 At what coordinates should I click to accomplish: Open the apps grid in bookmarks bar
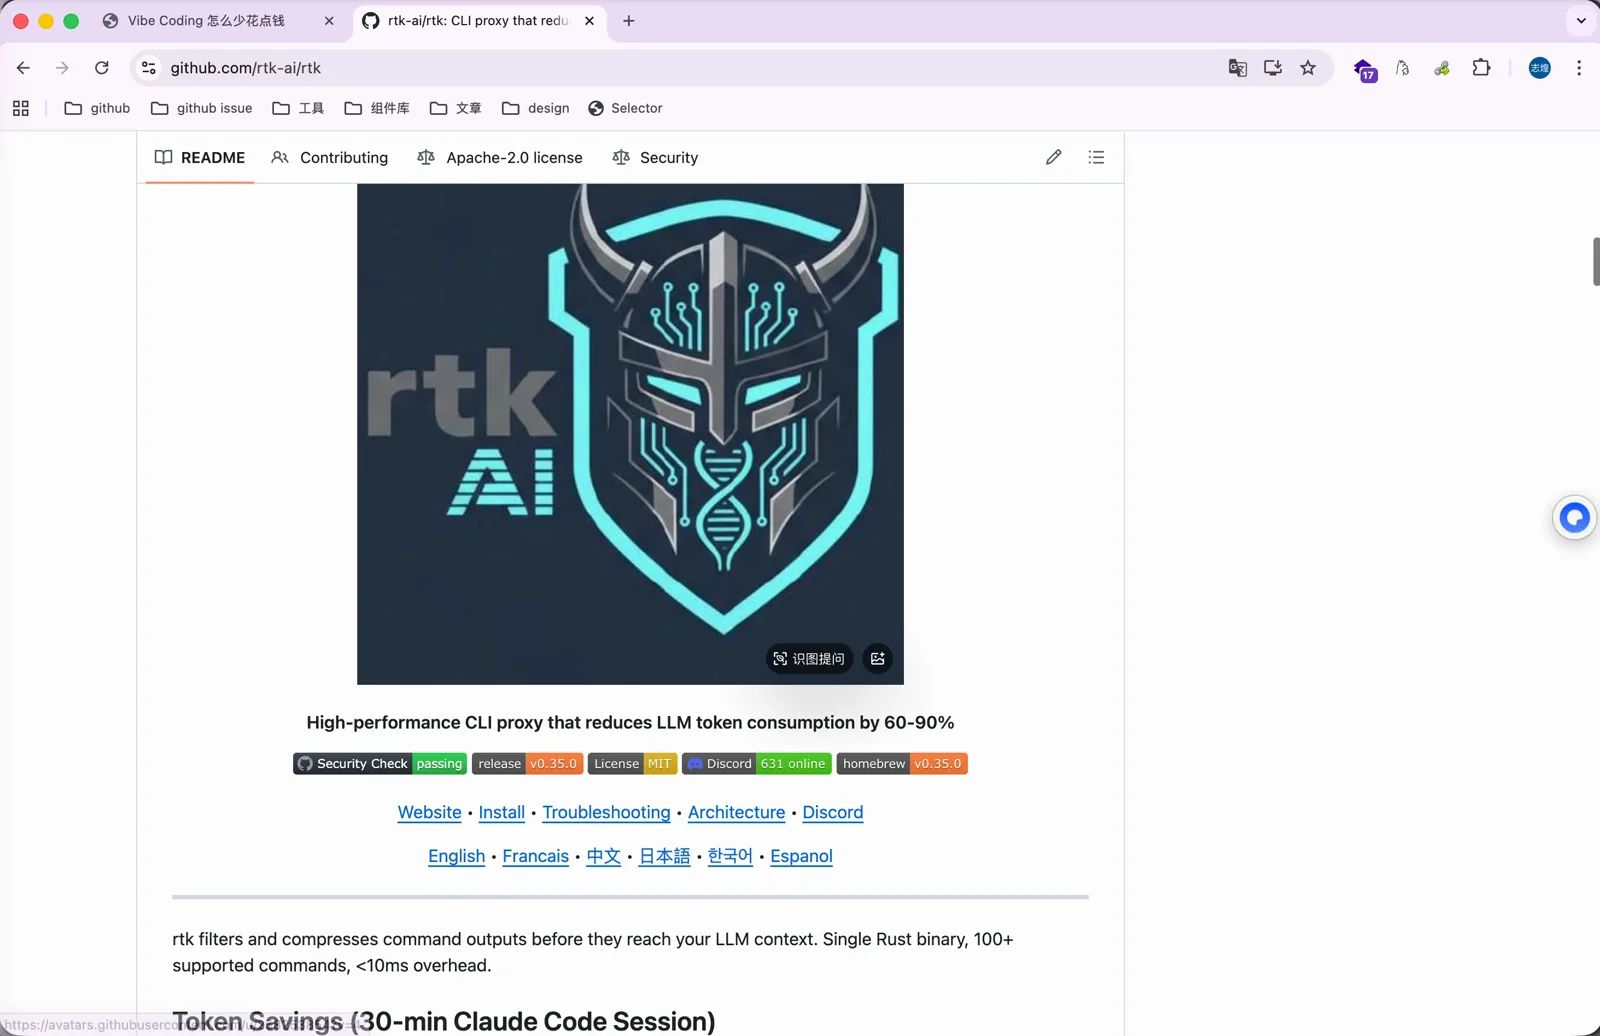[21, 108]
